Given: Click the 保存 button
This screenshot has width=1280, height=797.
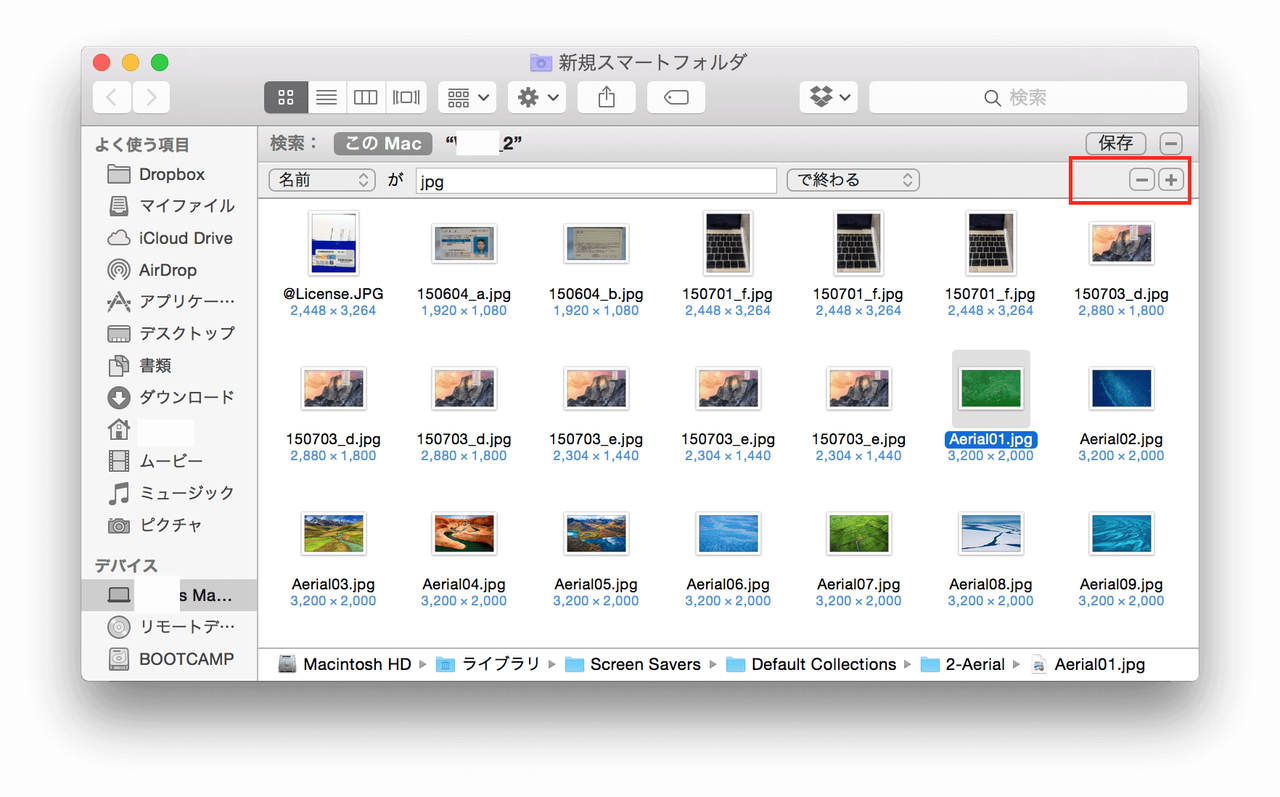Looking at the screenshot, I should click(1115, 143).
